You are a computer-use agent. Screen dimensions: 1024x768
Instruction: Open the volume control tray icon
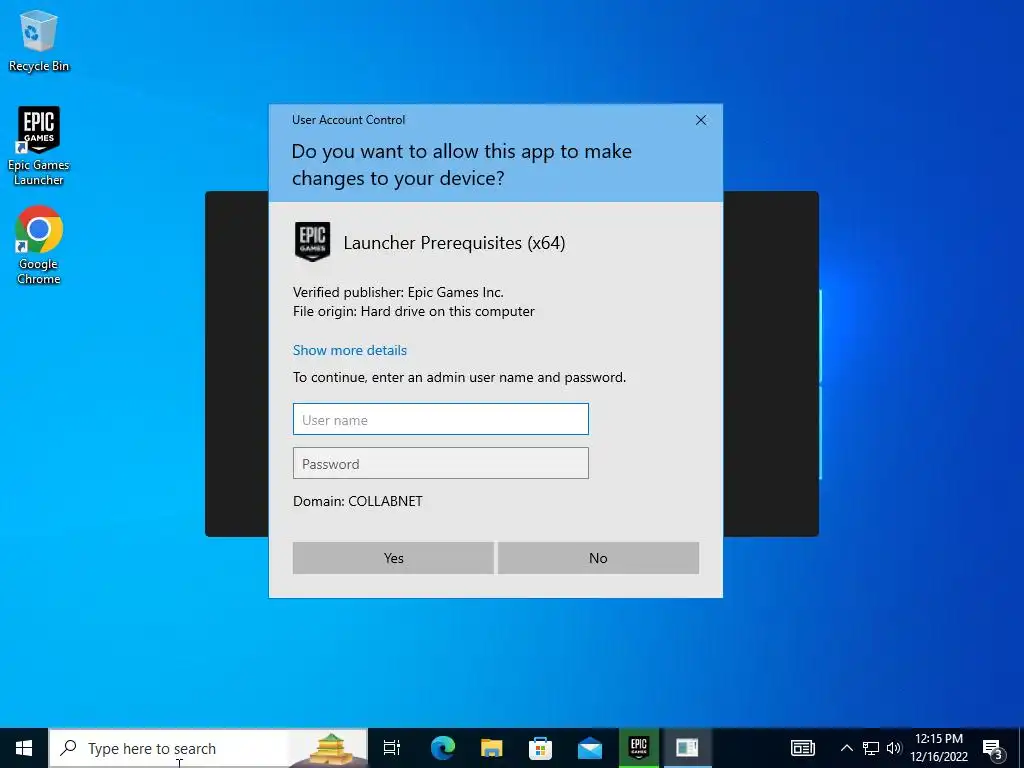click(x=894, y=748)
